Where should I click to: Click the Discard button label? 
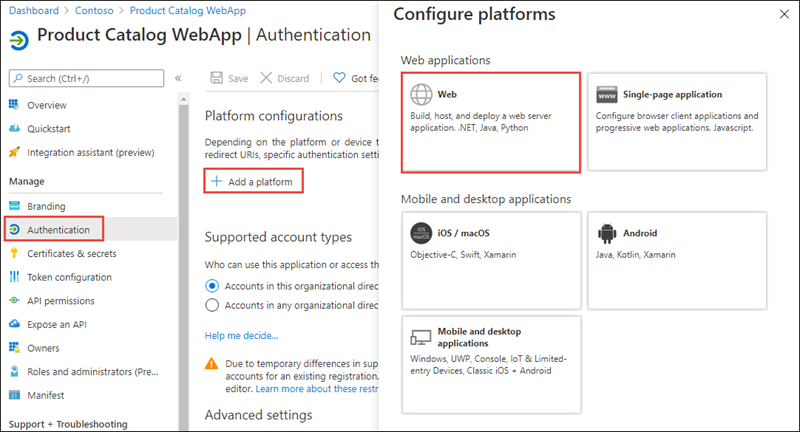293,79
